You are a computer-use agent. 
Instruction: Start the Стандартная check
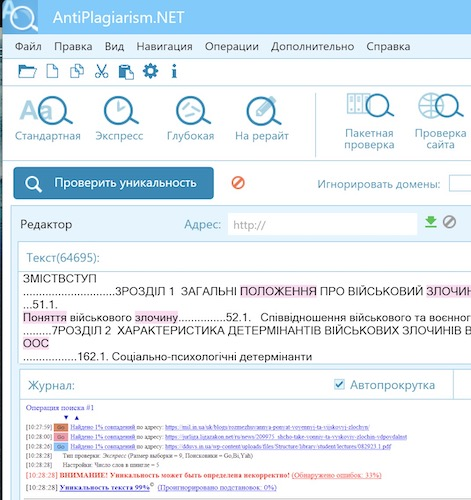pos(48,118)
